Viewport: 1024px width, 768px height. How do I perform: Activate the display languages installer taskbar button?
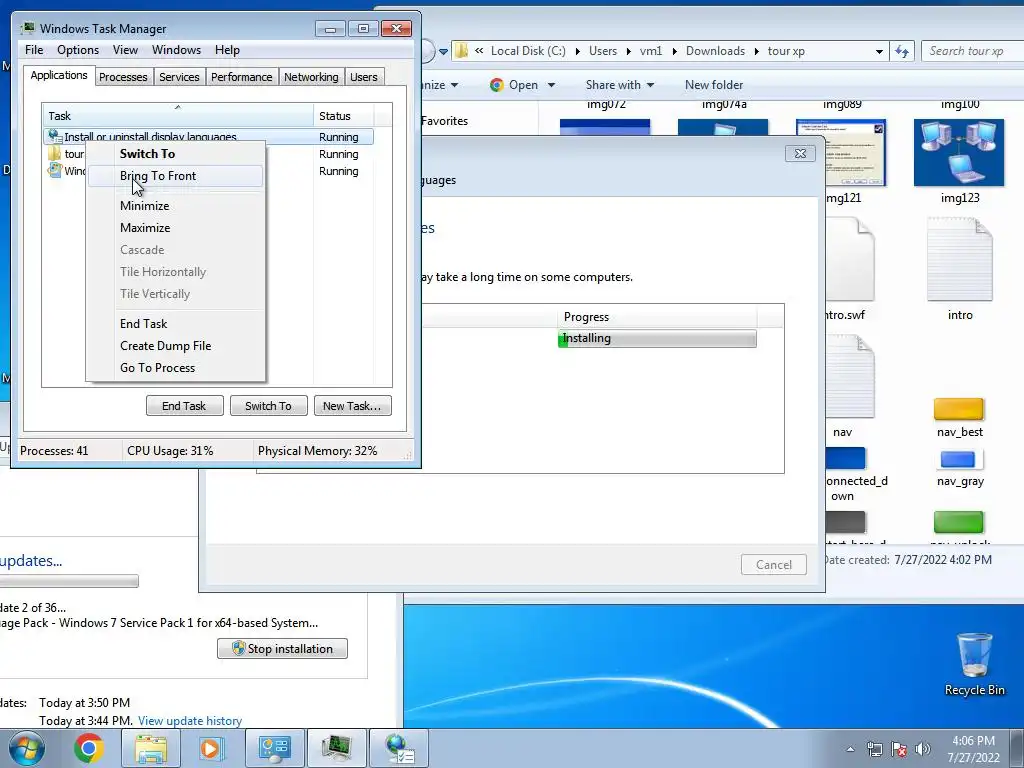coord(399,748)
